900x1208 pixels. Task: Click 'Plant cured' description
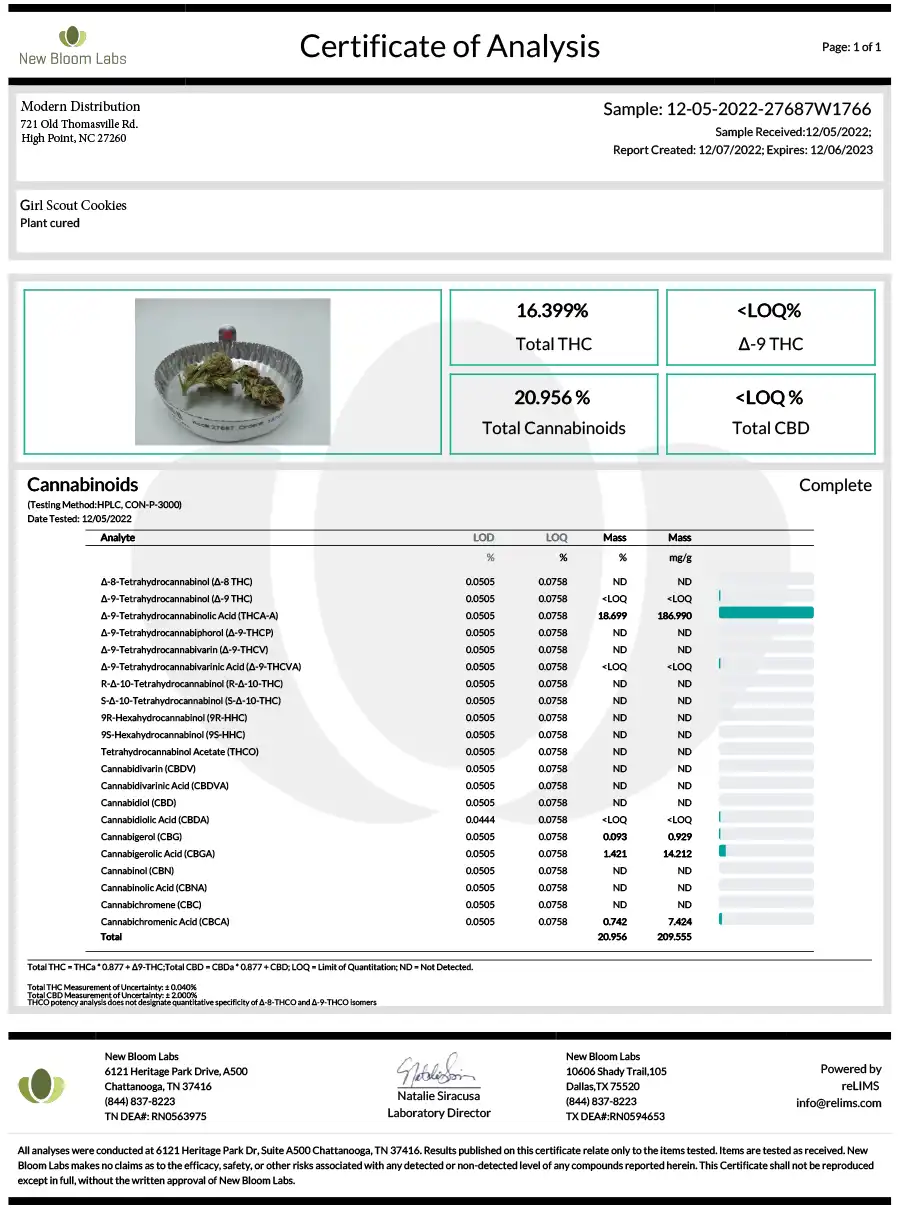pos(50,223)
